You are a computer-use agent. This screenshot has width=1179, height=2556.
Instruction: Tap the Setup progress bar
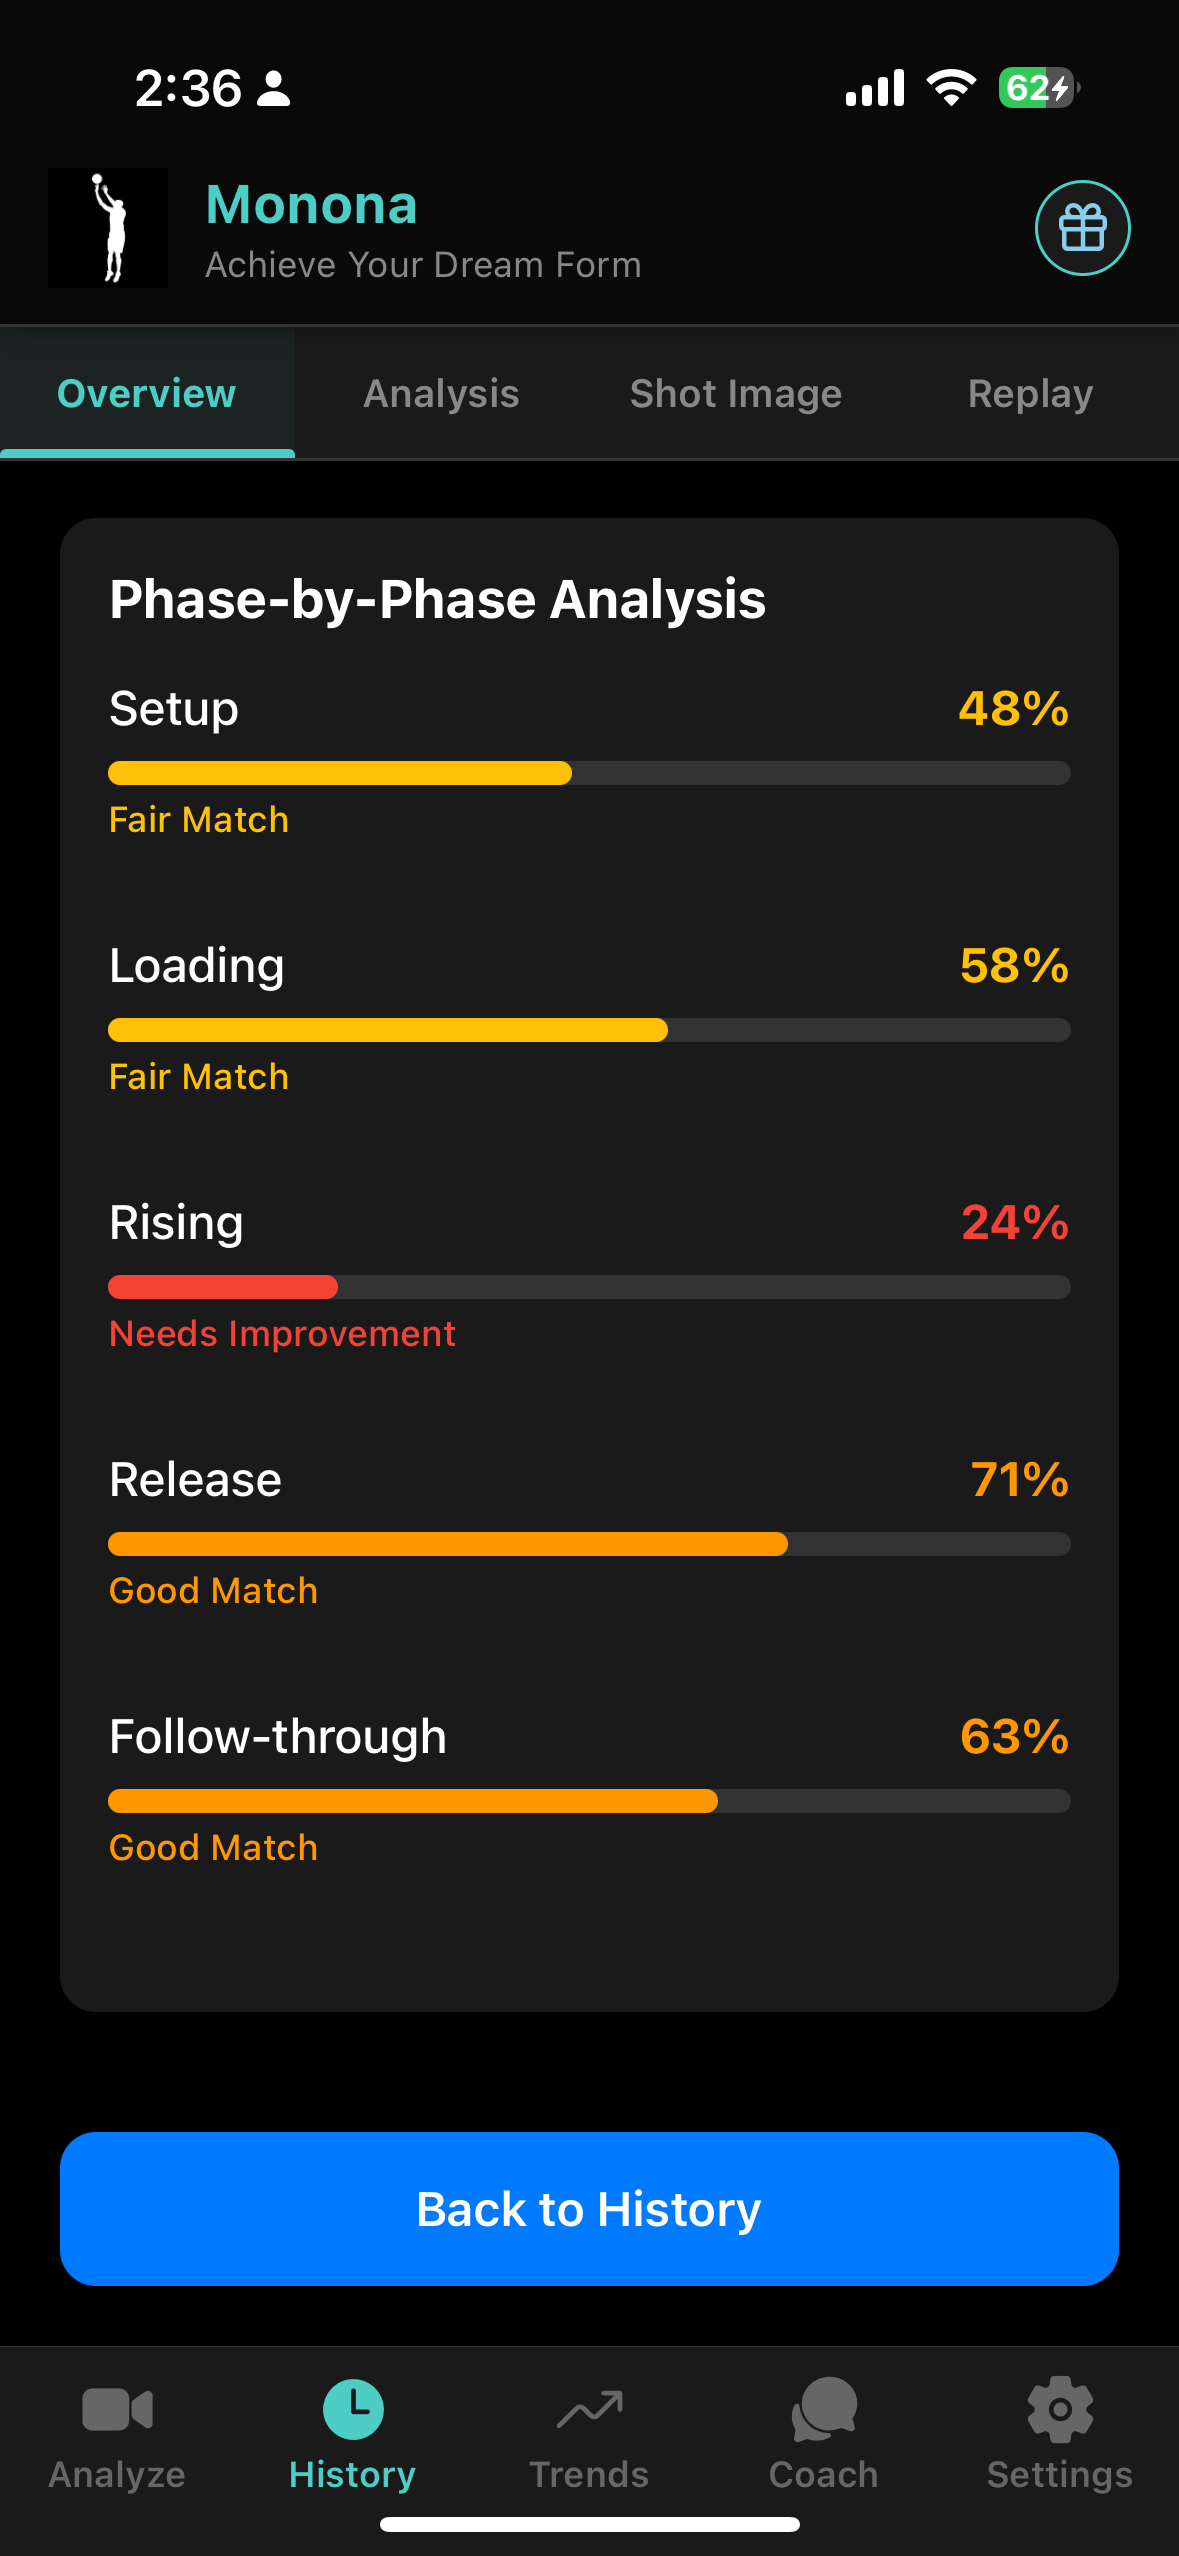589,772
